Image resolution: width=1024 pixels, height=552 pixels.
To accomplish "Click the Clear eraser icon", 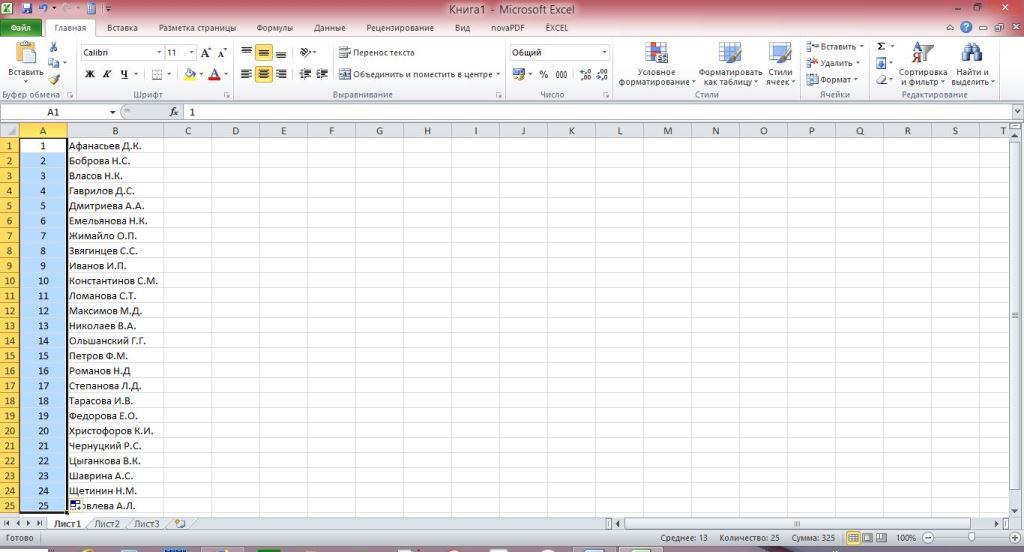I will pyautogui.click(x=882, y=79).
